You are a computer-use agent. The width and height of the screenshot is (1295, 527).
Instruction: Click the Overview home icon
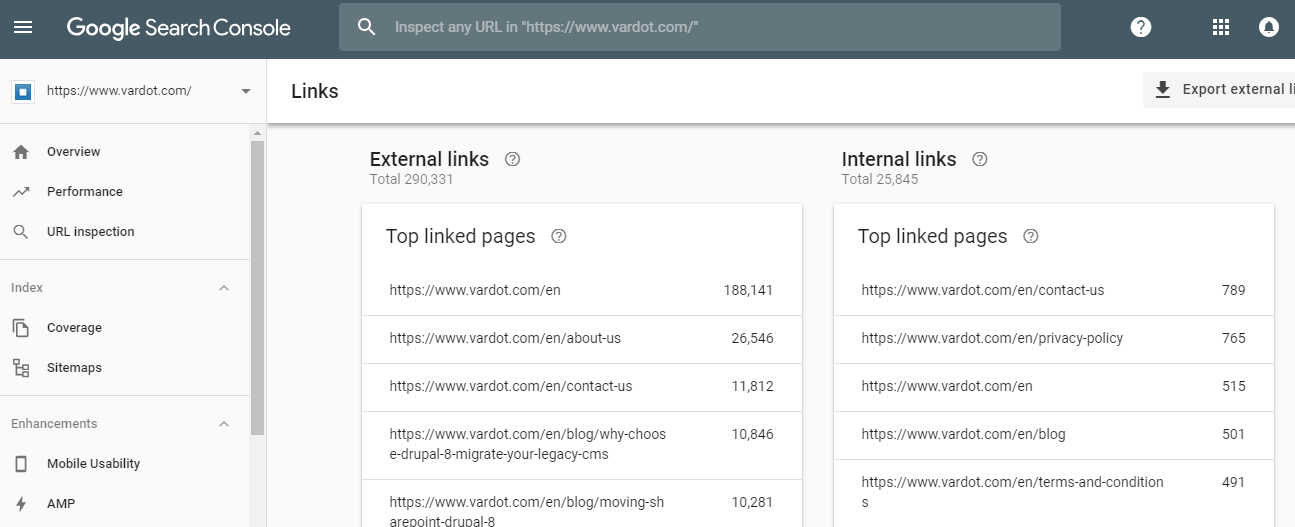coord(21,152)
